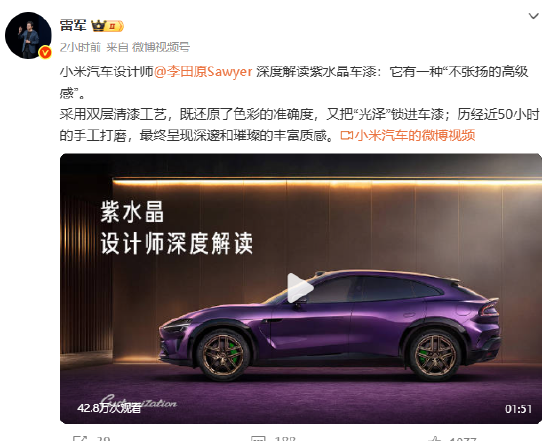The height and width of the screenshot is (441, 550).
Task: Click the 紫水晶 设计师深度解读 title overlay
Action: [x=176, y=228]
